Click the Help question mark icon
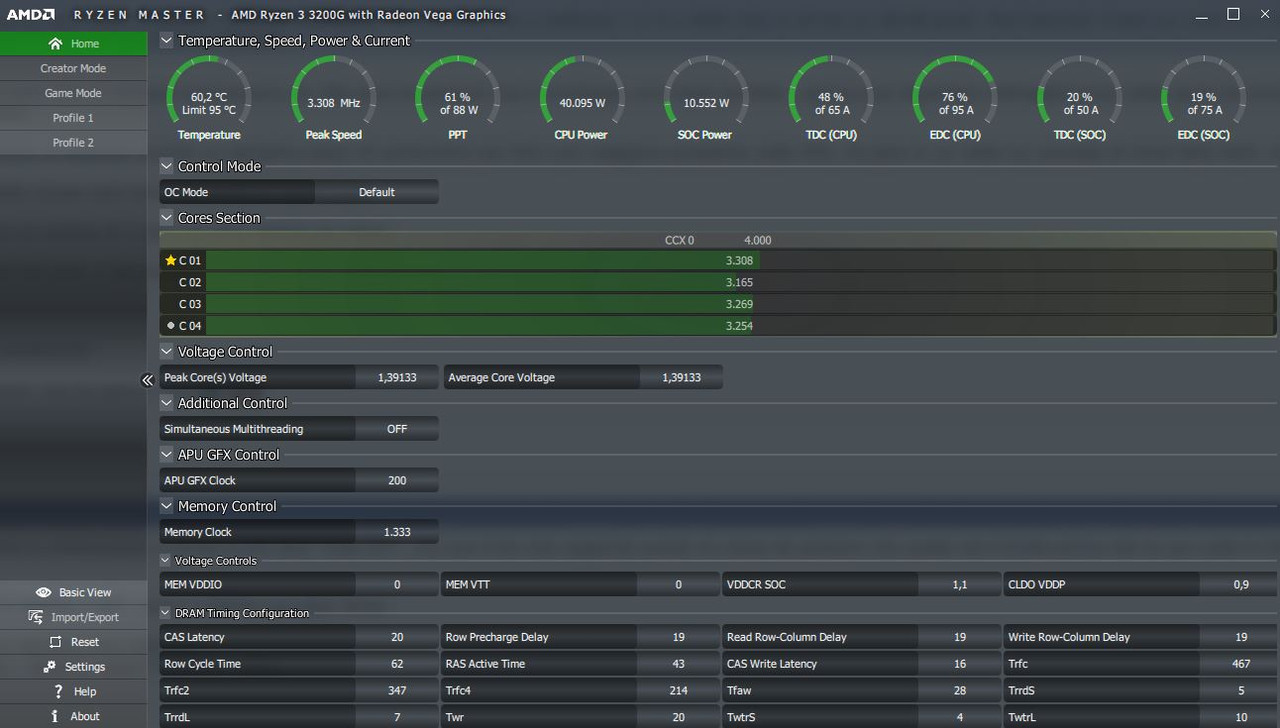Screen dimensions: 1280x728 tap(59, 691)
